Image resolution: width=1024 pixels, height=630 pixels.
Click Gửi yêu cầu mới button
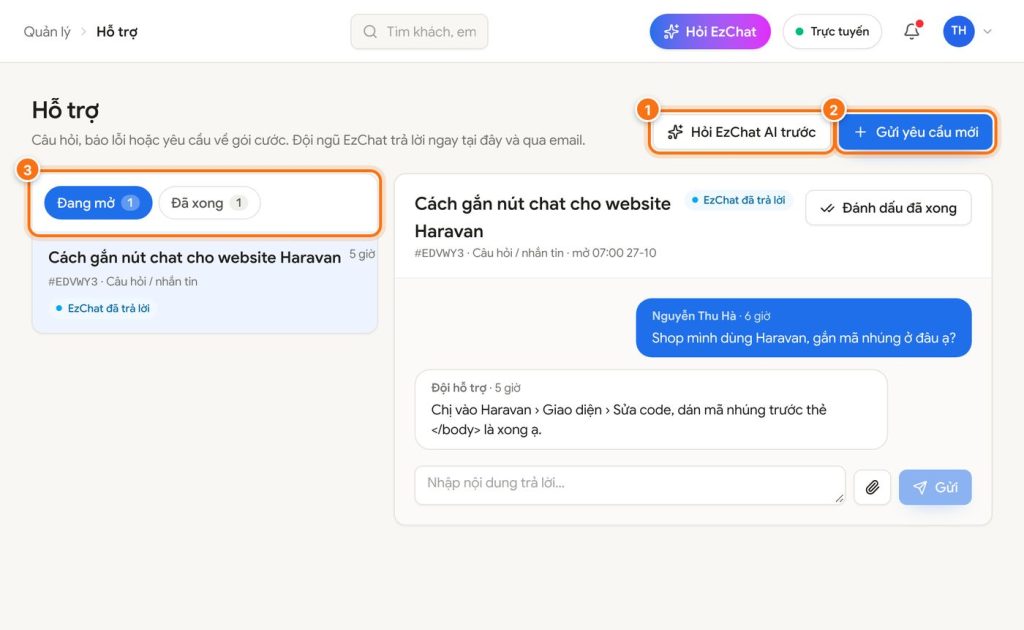point(916,132)
